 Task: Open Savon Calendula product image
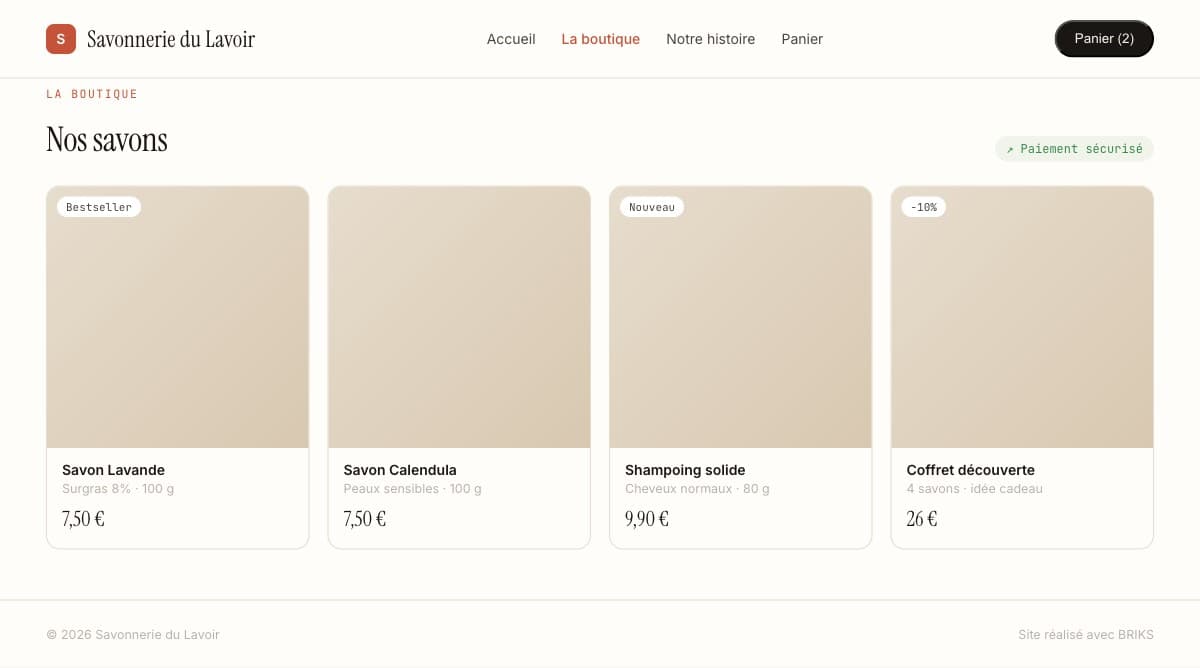point(459,317)
